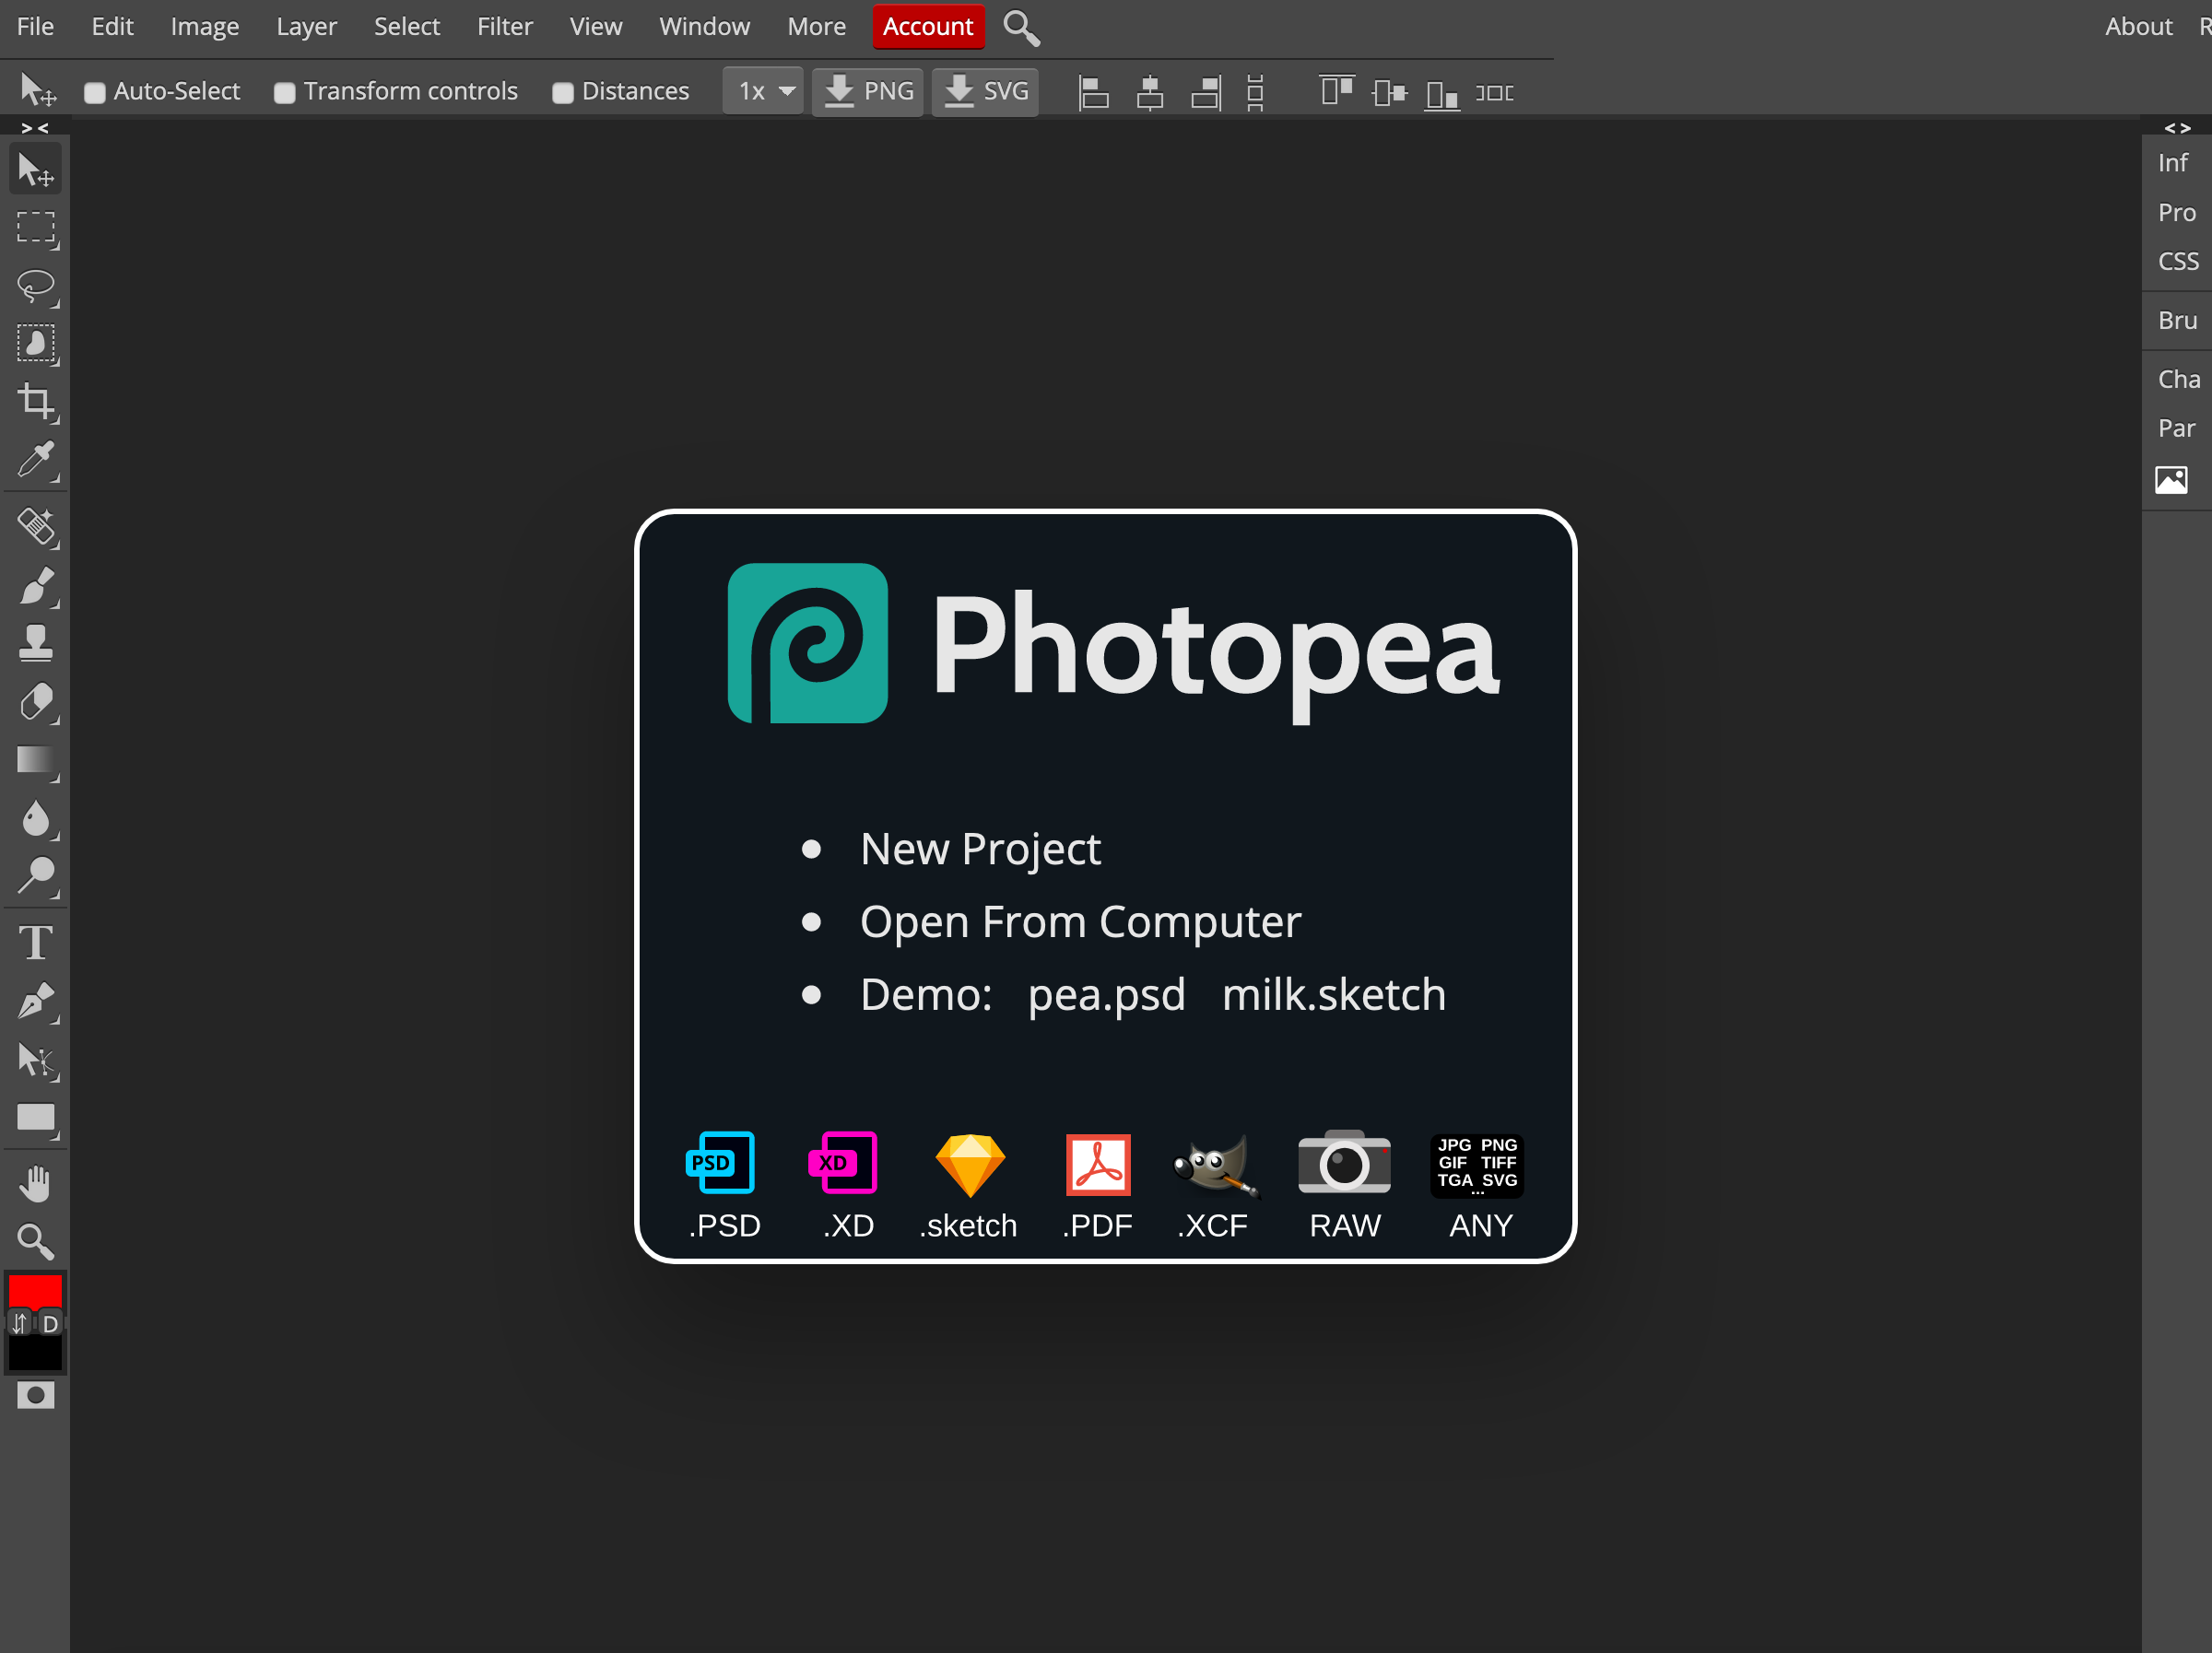Image resolution: width=2212 pixels, height=1653 pixels.
Task: Collapse the left toolbar with arrows
Action: [35, 128]
